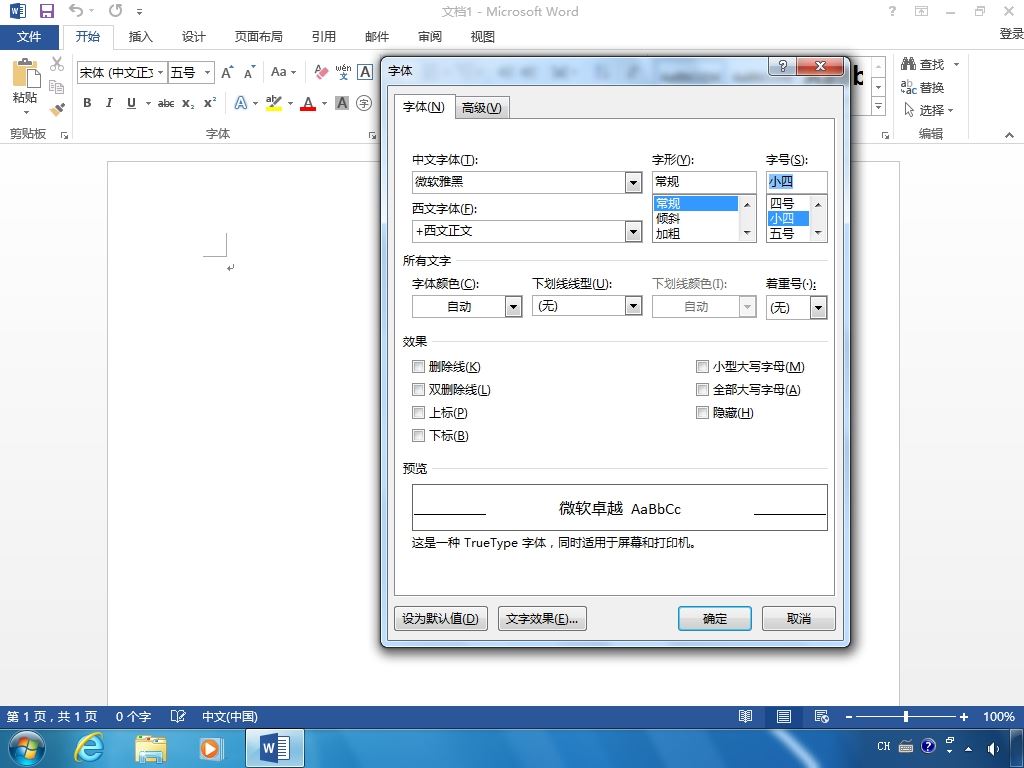Click the zoom slider handle

tap(906, 716)
